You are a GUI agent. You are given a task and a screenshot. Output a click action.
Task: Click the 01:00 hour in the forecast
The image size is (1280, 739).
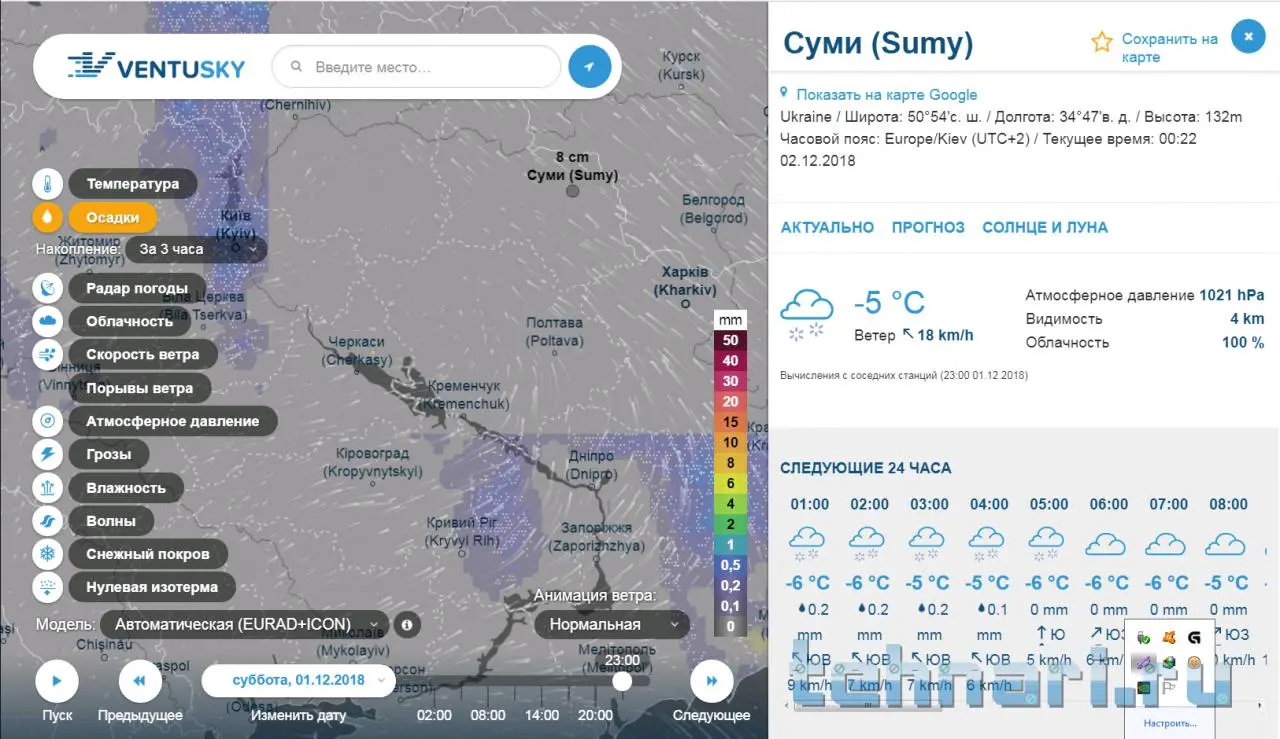809,504
